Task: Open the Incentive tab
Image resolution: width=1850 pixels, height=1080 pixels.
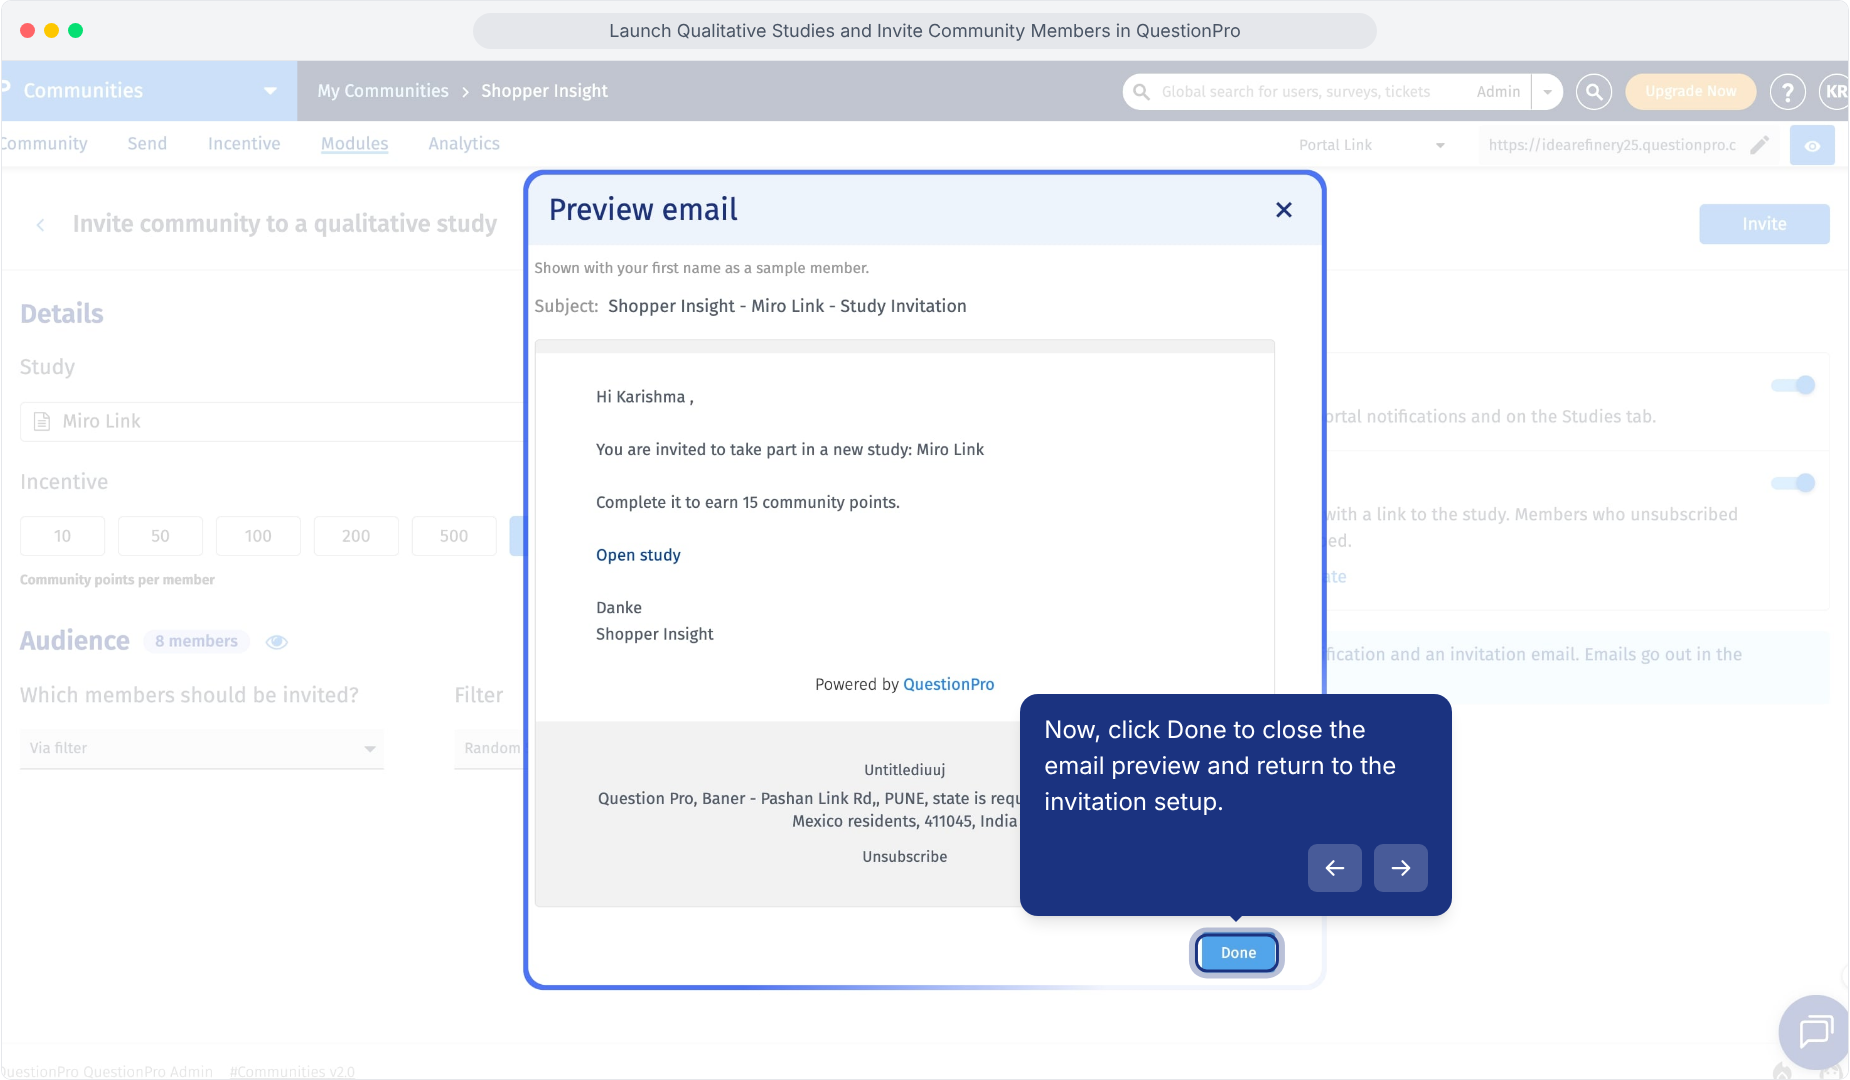Action: [x=244, y=144]
